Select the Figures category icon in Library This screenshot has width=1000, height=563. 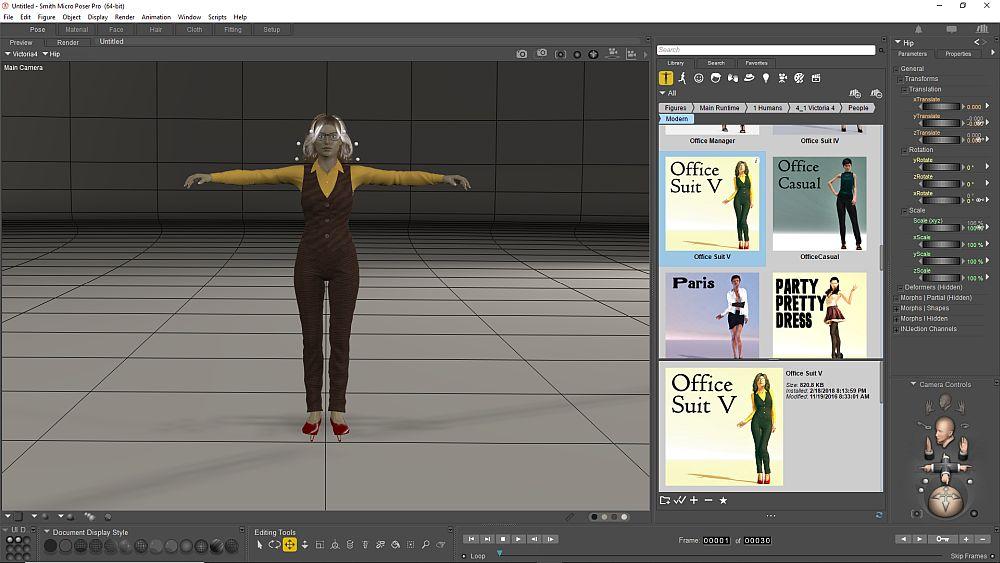pyautogui.click(x=666, y=78)
